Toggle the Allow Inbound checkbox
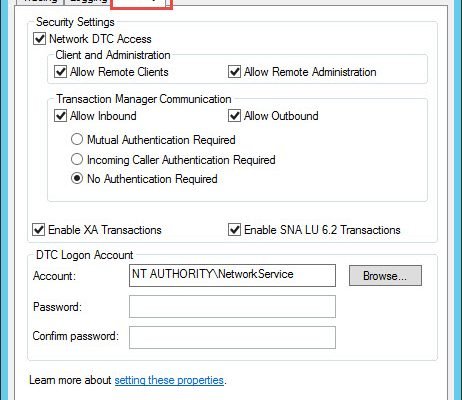Image resolution: width=462 pixels, height=400 pixels. (60, 116)
